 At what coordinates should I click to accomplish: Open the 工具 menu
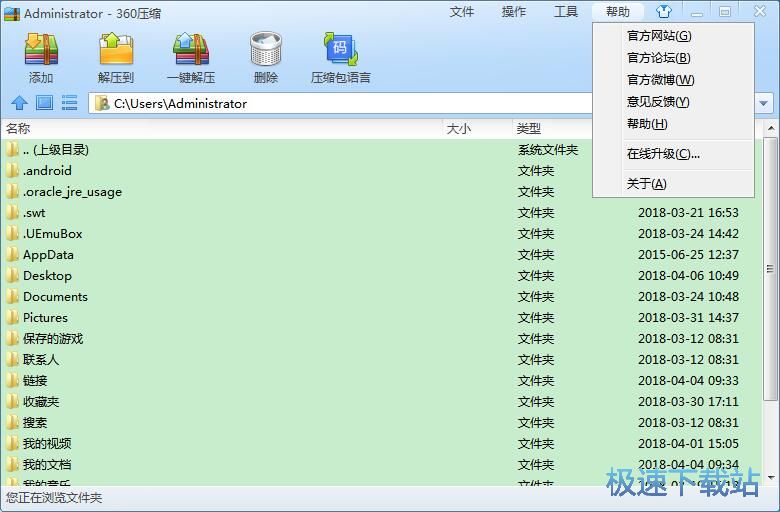pyautogui.click(x=566, y=11)
